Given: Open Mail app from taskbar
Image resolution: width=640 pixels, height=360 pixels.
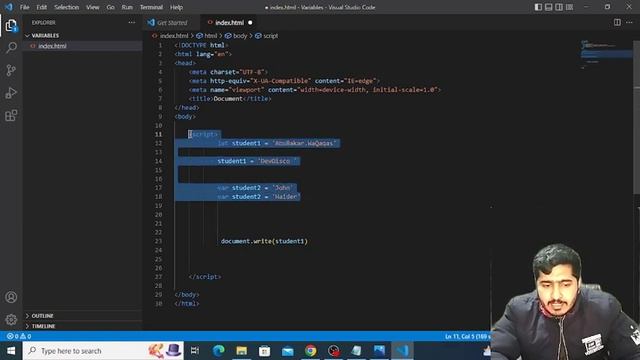Looking at the screenshot, I should [x=288, y=351].
